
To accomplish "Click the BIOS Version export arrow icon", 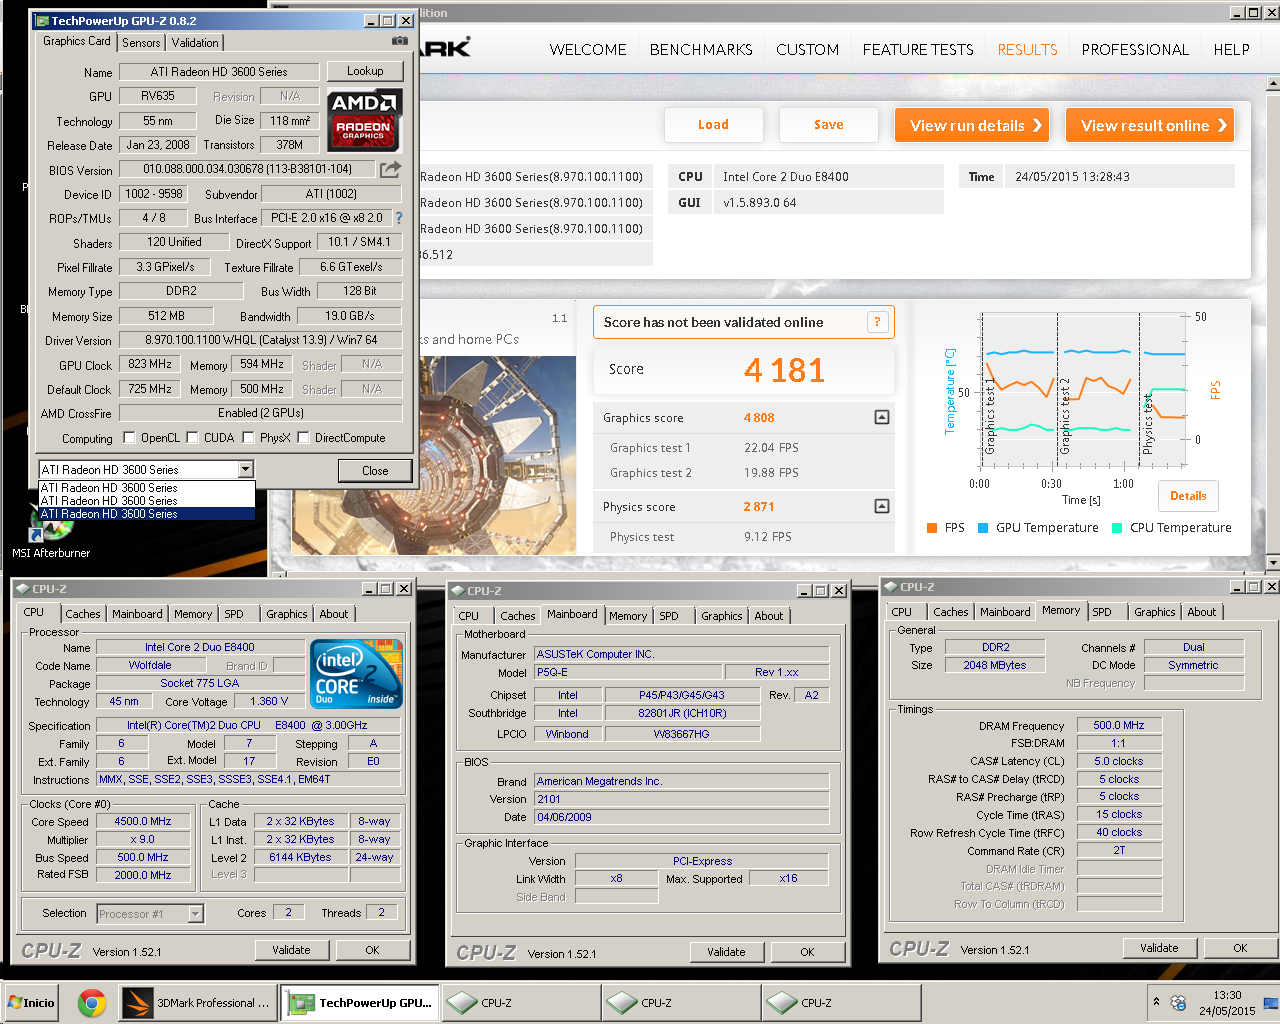I will (391, 169).
